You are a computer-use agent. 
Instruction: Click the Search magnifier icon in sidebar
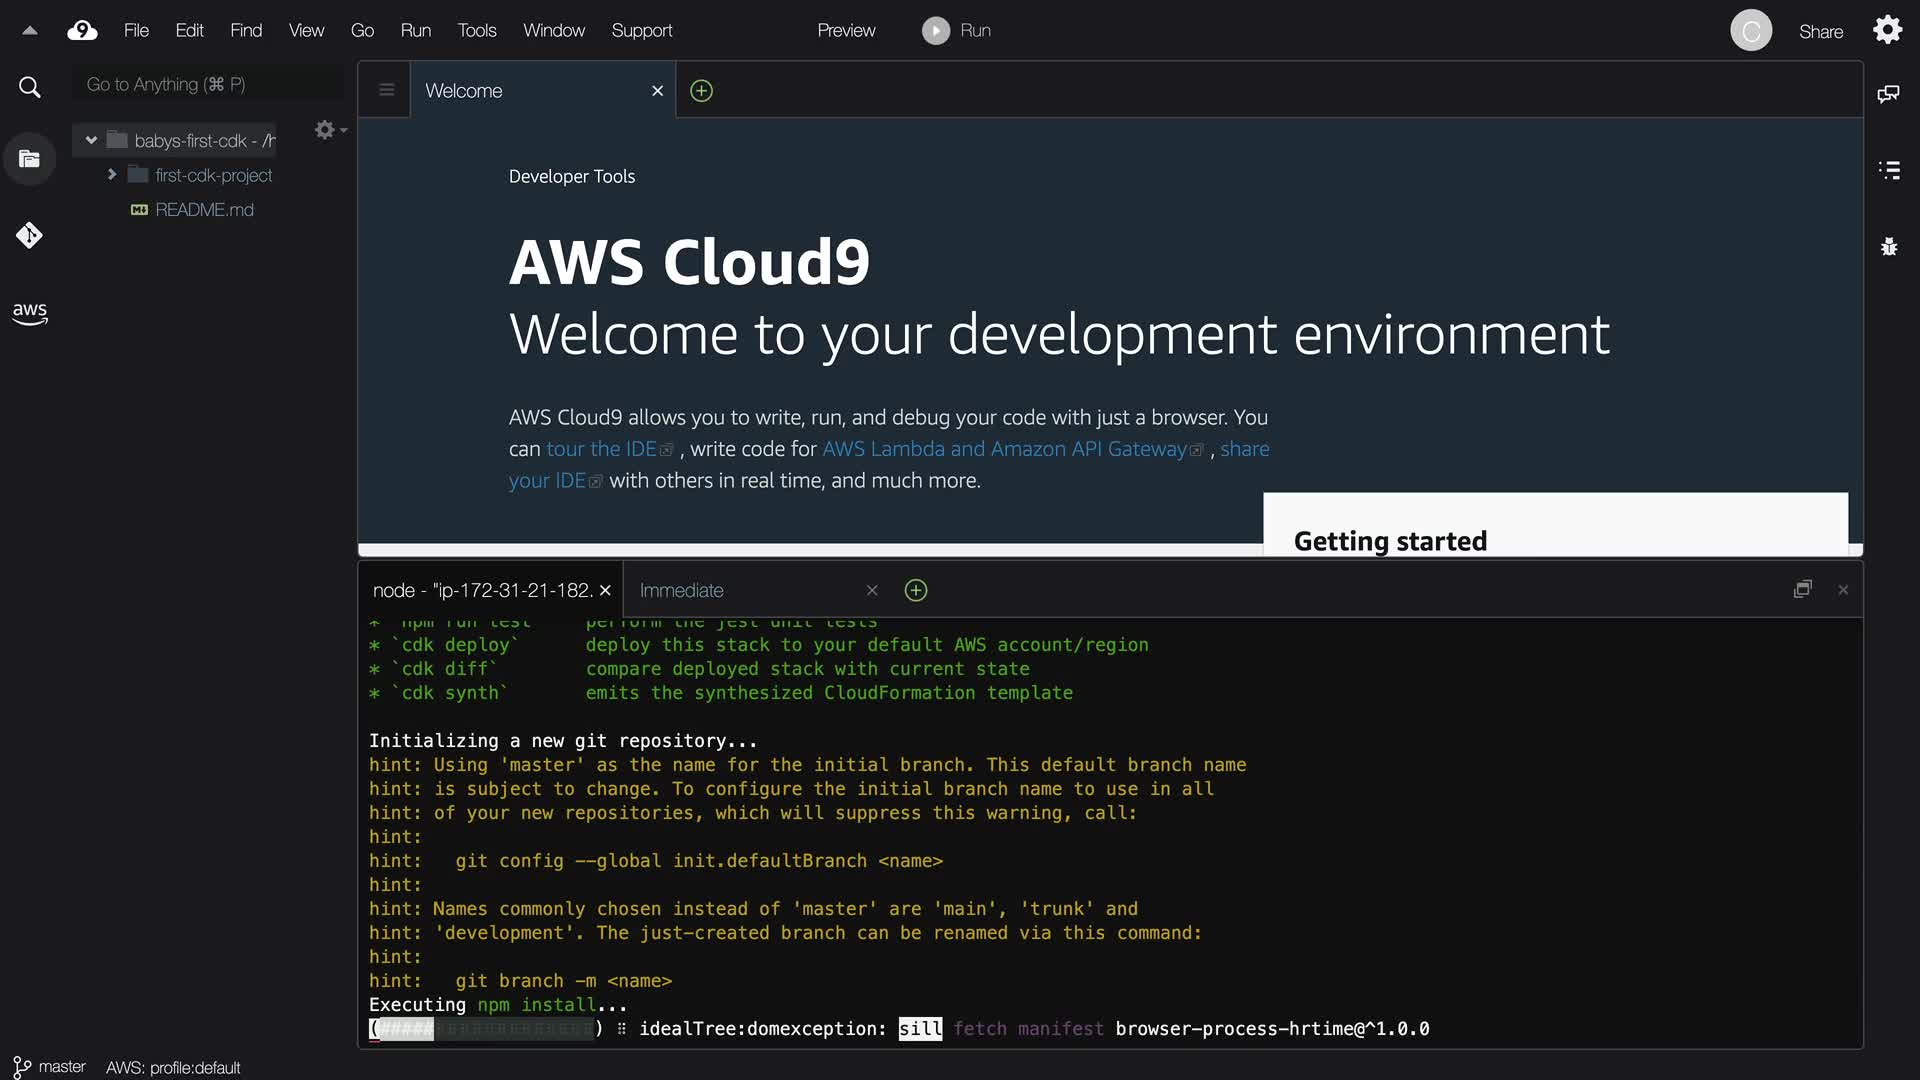click(x=30, y=88)
